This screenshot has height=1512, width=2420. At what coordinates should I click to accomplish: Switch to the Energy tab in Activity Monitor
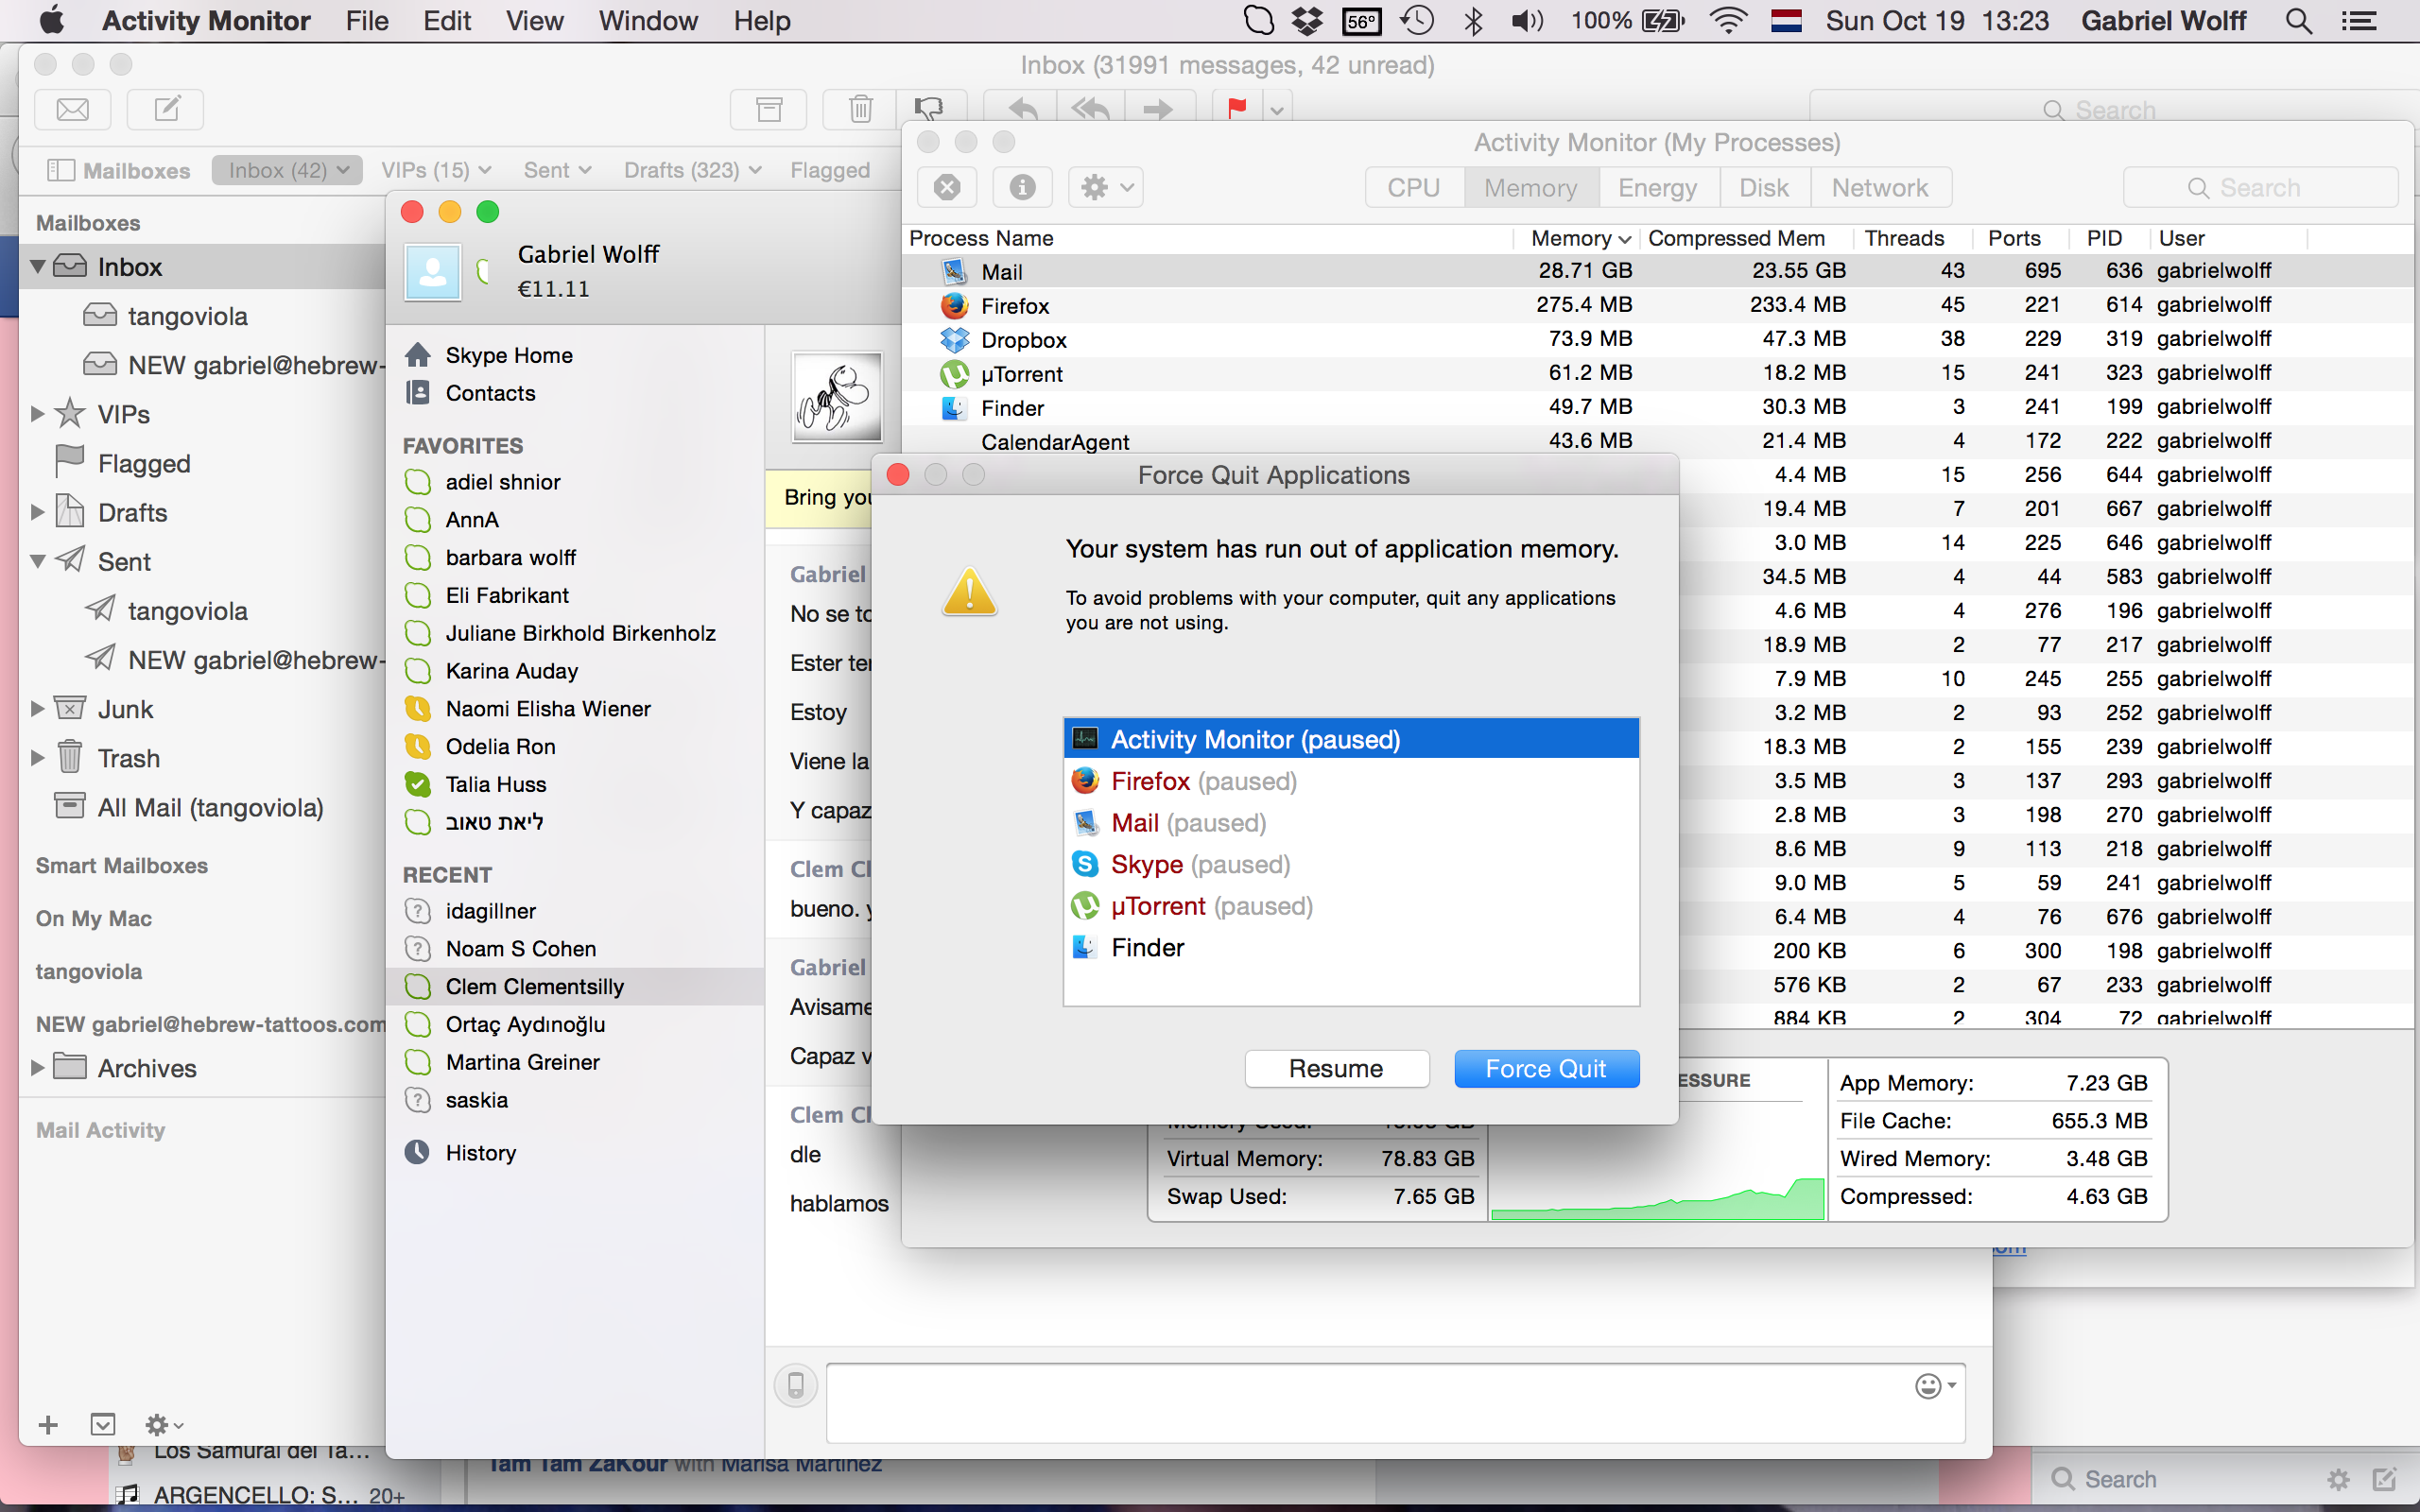pos(1658,187)
